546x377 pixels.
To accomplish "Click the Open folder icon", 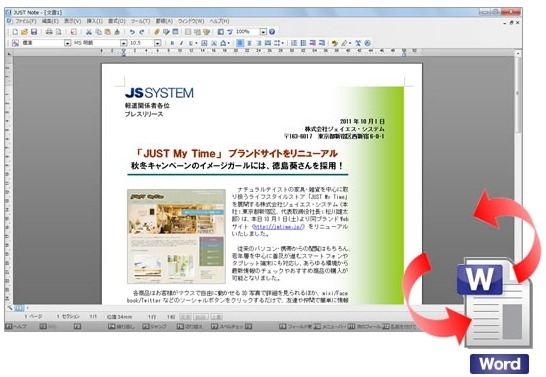I will click(24, 32).
